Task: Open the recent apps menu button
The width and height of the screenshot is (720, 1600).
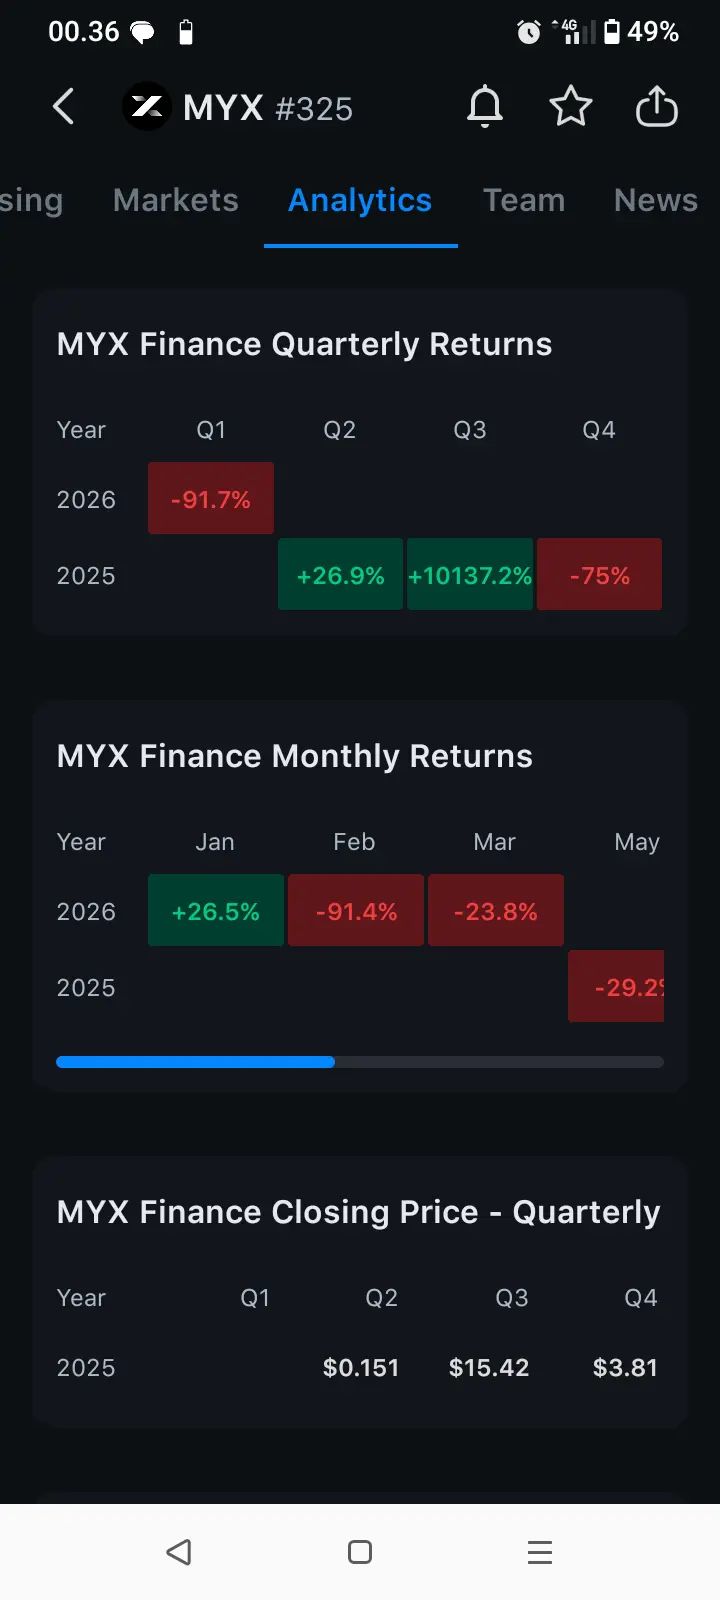Action: point(540,1552)
